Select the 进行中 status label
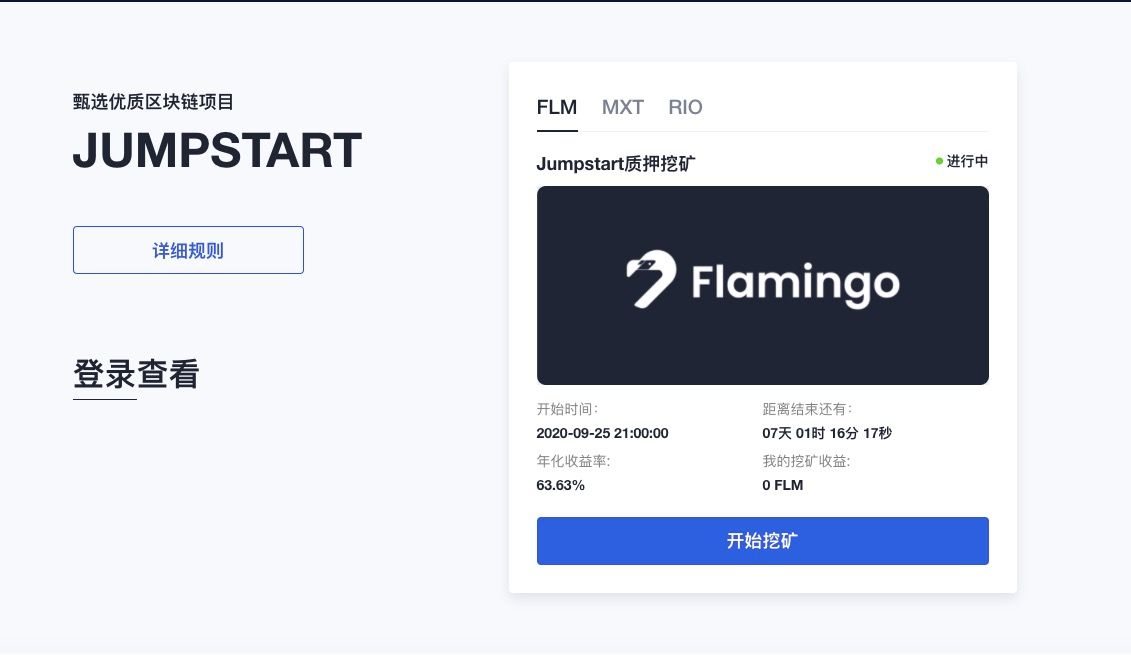1131x655 pixels. point(967,161)
